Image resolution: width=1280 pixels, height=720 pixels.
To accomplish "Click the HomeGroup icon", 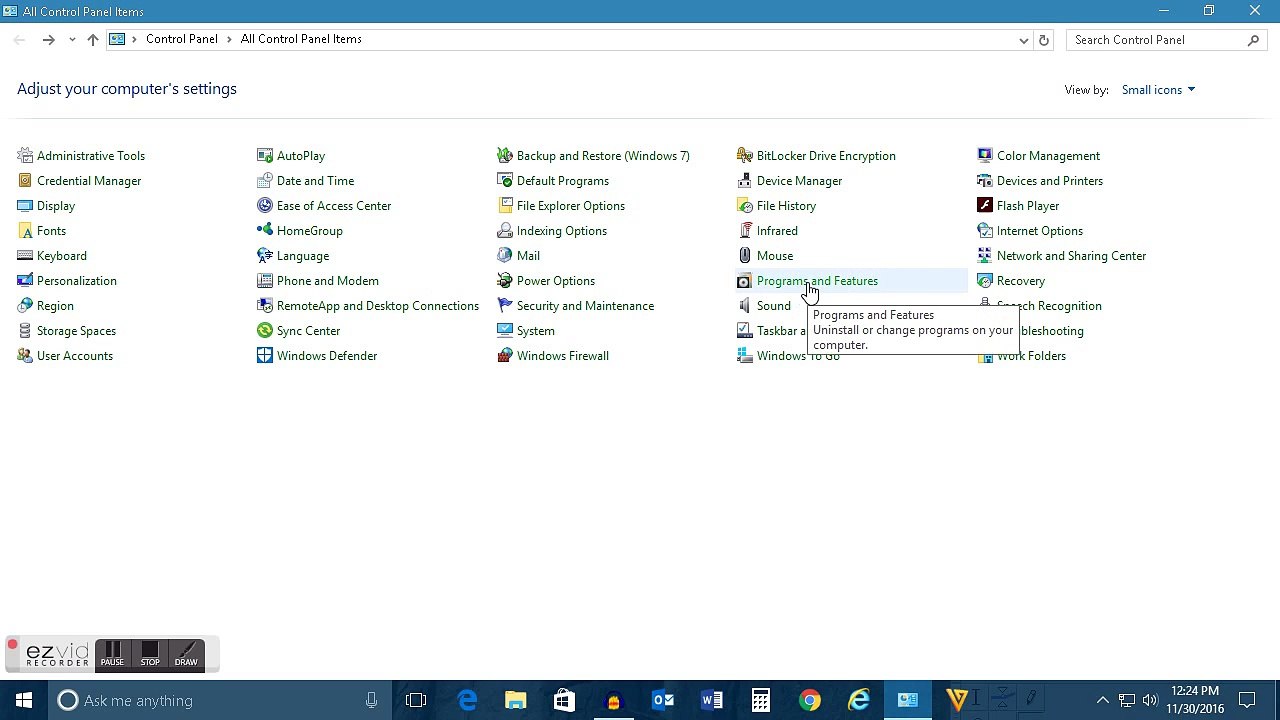I will pyautogui.click(x=265, y=231).
